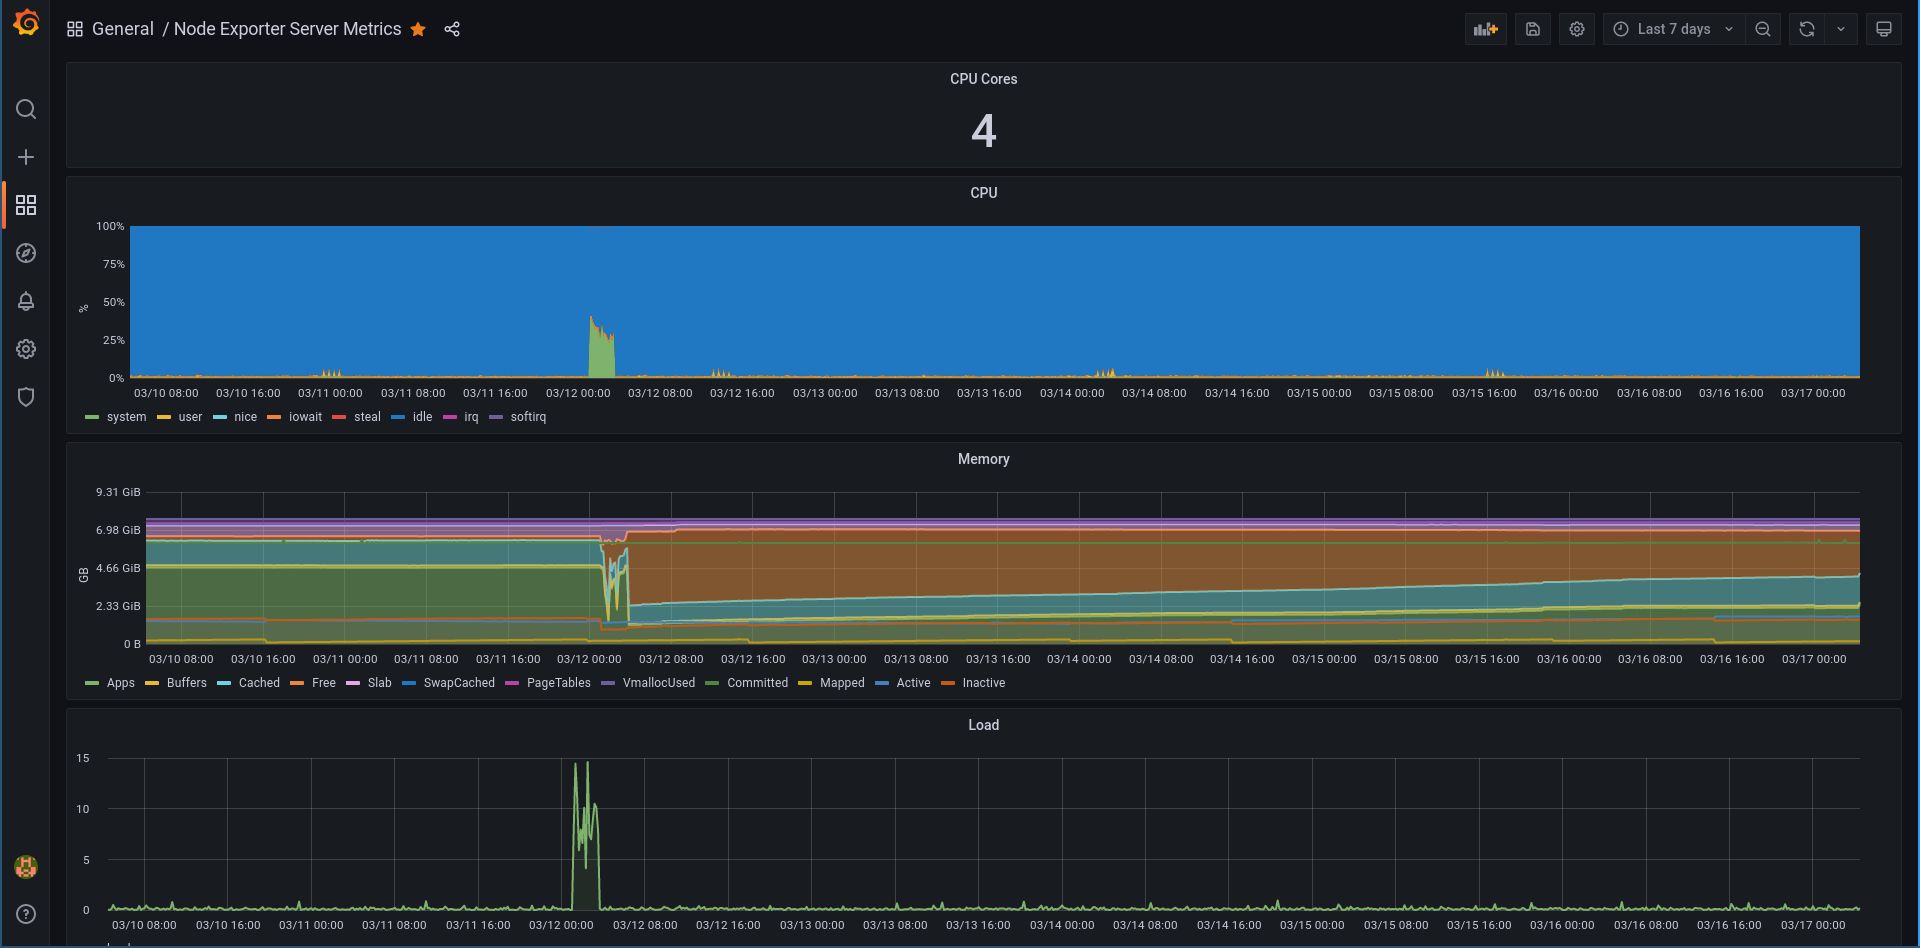Go to the General folder breadcrumb
The image size is (1920, 948).
[x=123, y=29]
